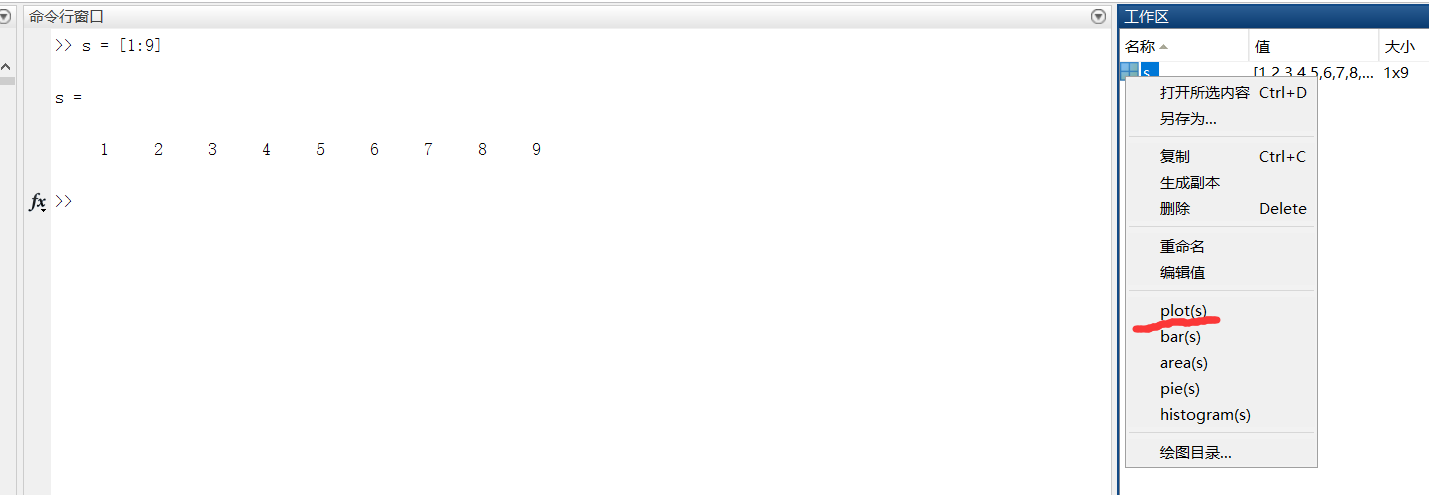The height and width of the screenshot is (495, 1429).
Task: Rename variable using 重命名
Action: [x=1182, y=247]
